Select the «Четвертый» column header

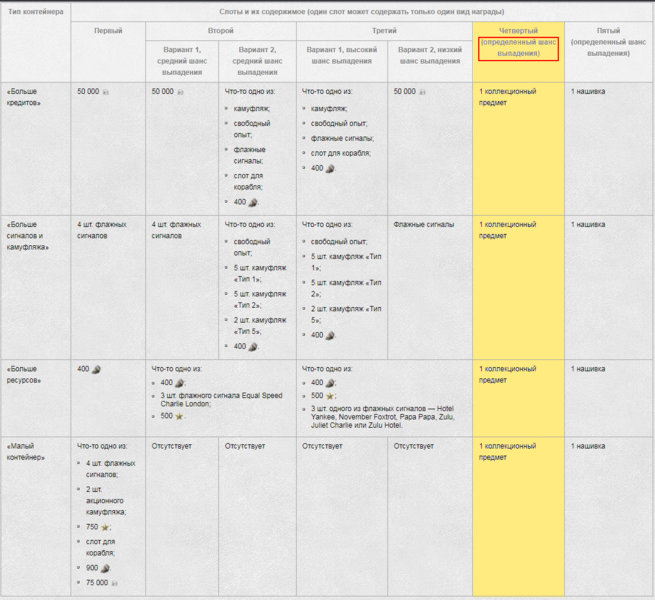(518, 31)
